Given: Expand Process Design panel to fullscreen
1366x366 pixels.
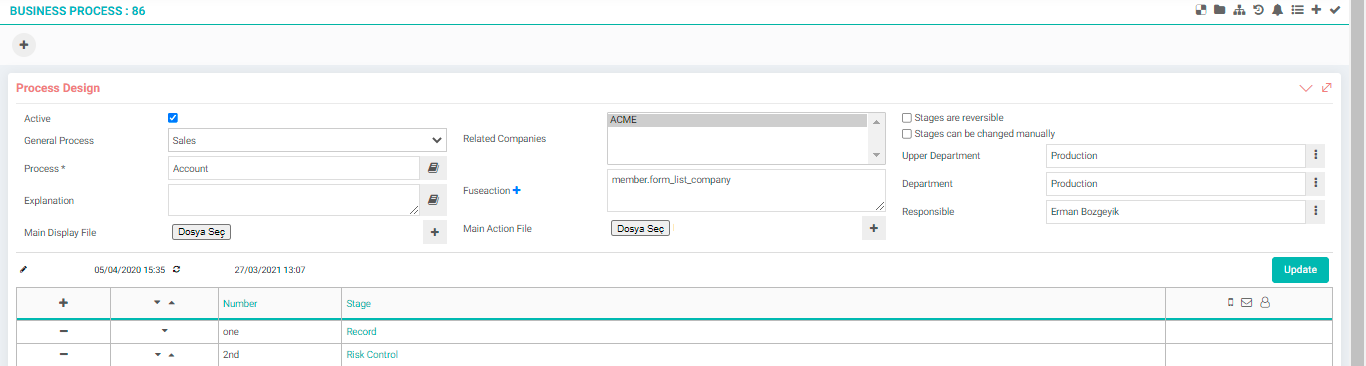Looking at the screenshot, I should [x=1327, y=88].
